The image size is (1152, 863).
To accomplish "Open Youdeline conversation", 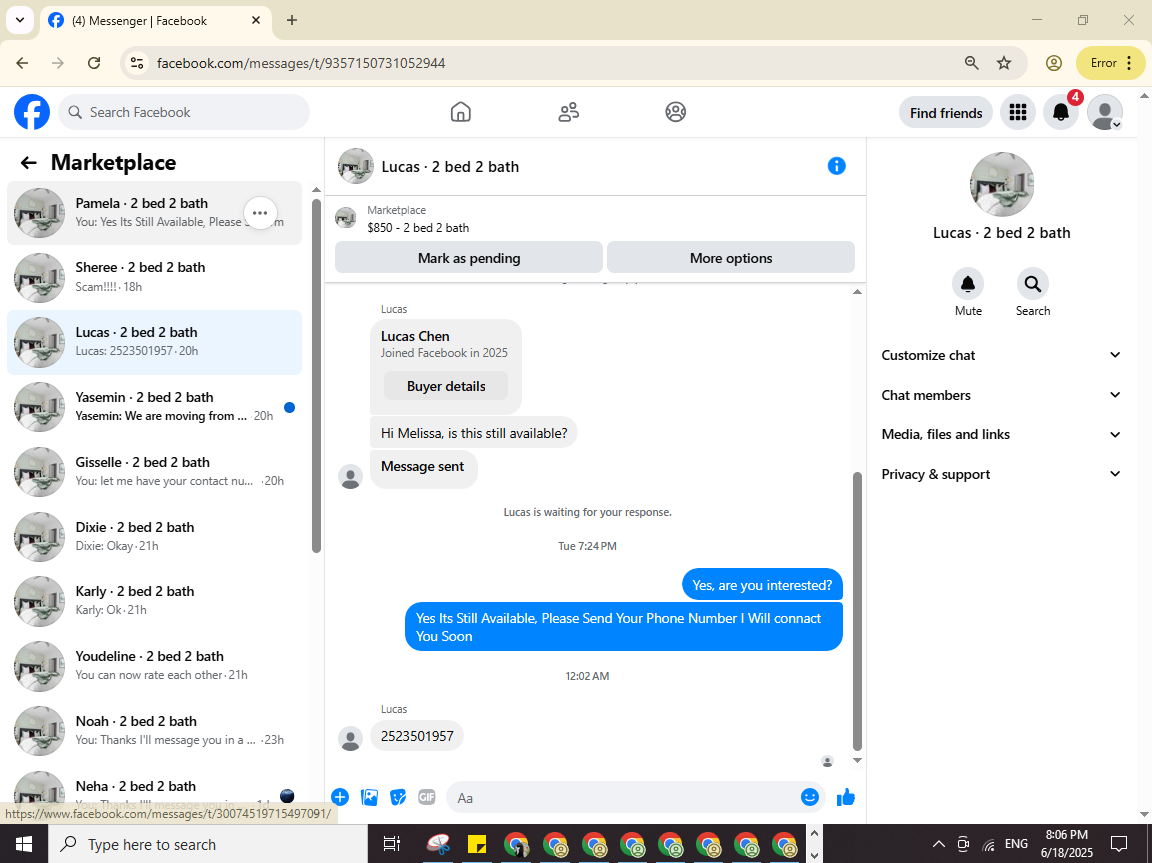I will (x=154, y=665).
